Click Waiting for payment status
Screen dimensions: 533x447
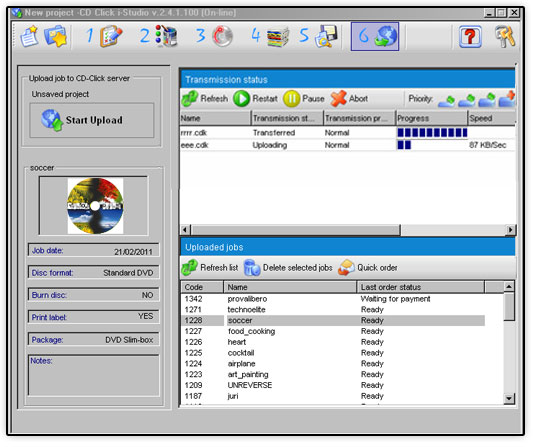click(396, 300)
